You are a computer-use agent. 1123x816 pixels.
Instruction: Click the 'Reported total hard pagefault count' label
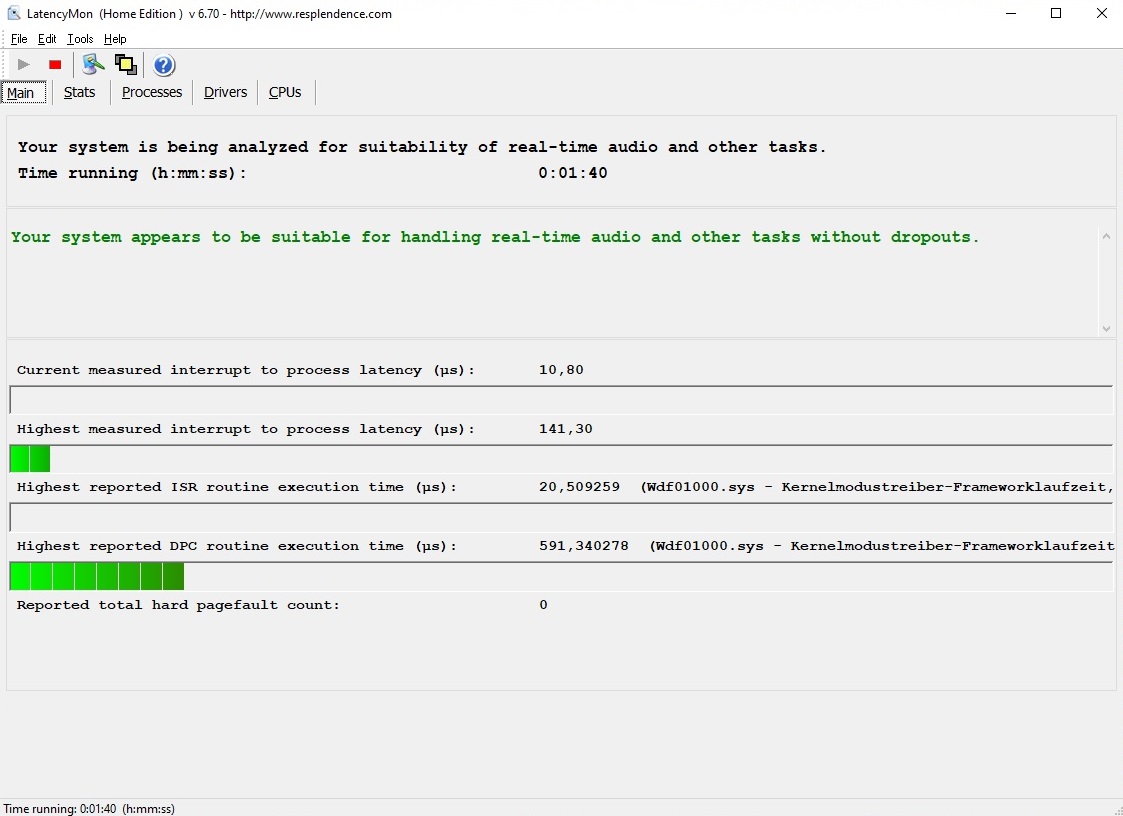coord(178,605)
